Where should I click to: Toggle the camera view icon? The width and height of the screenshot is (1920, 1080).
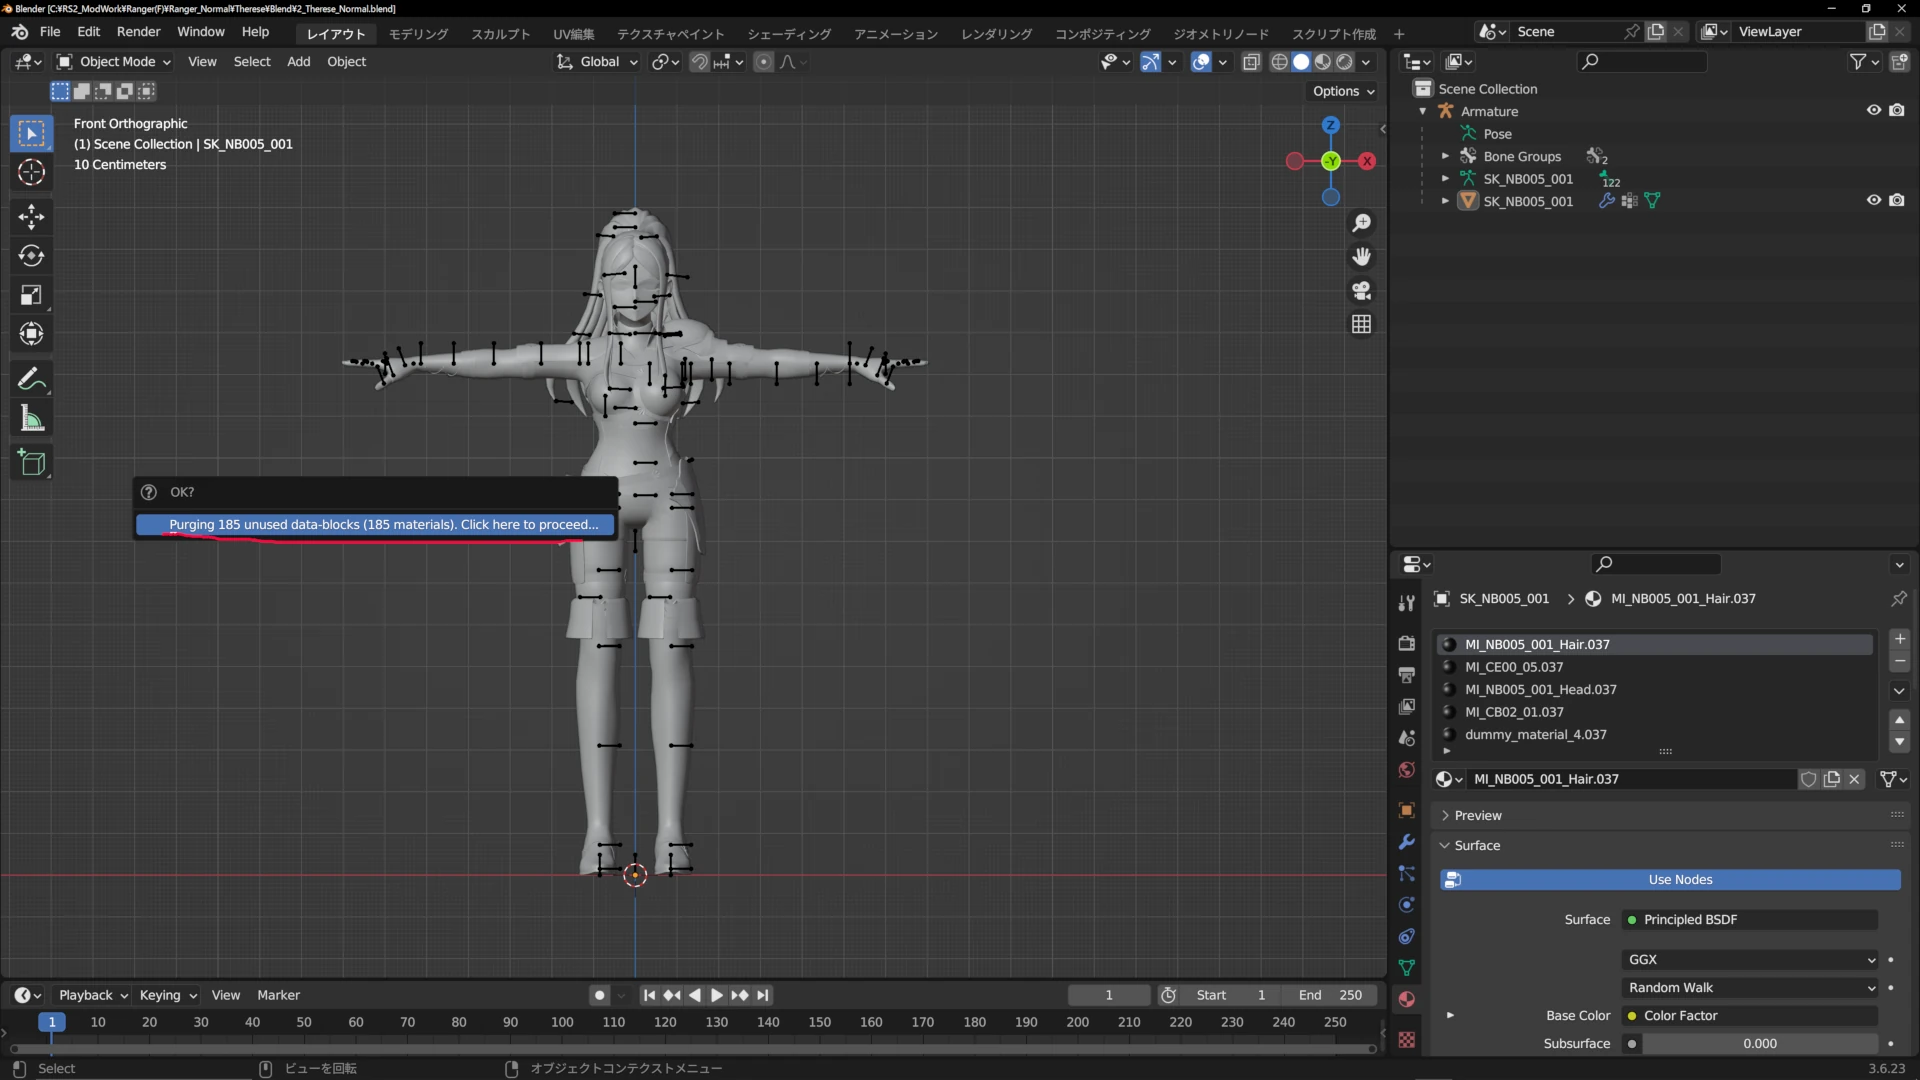1361,291
